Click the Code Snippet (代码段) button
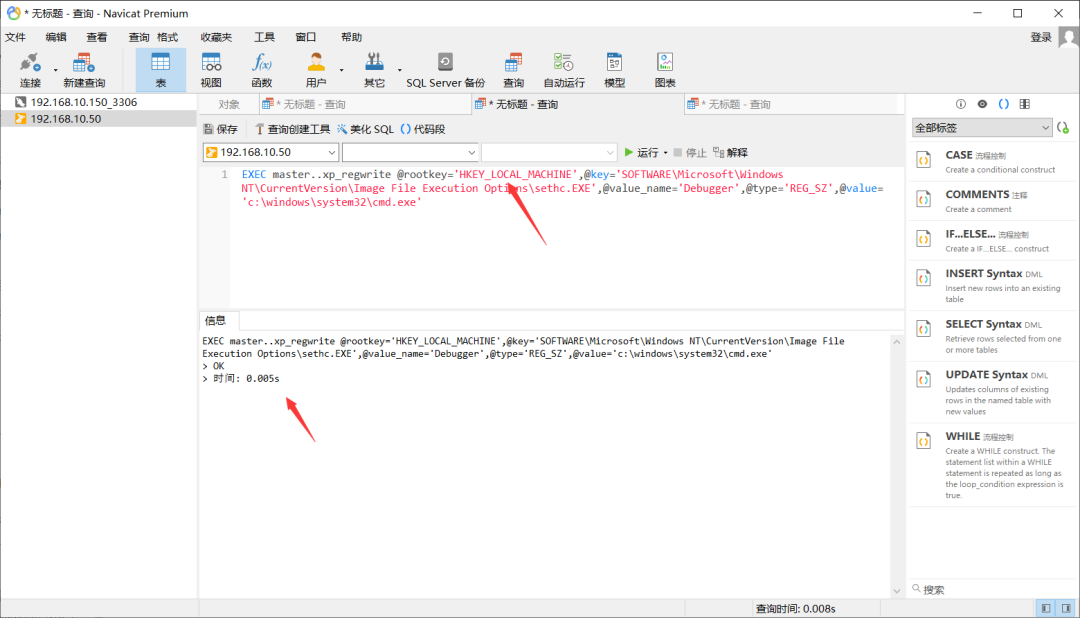The image size is (1080, 618). point(423,129)
